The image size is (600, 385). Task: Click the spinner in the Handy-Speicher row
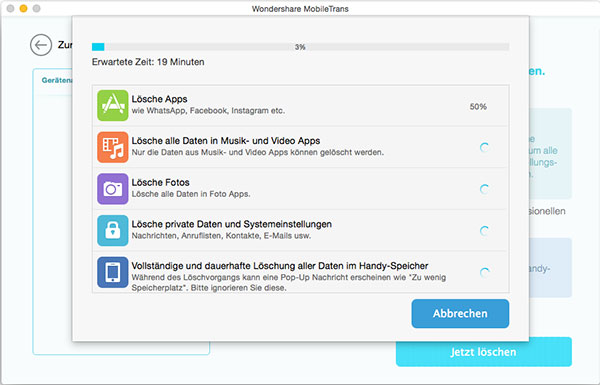[484, 272]
